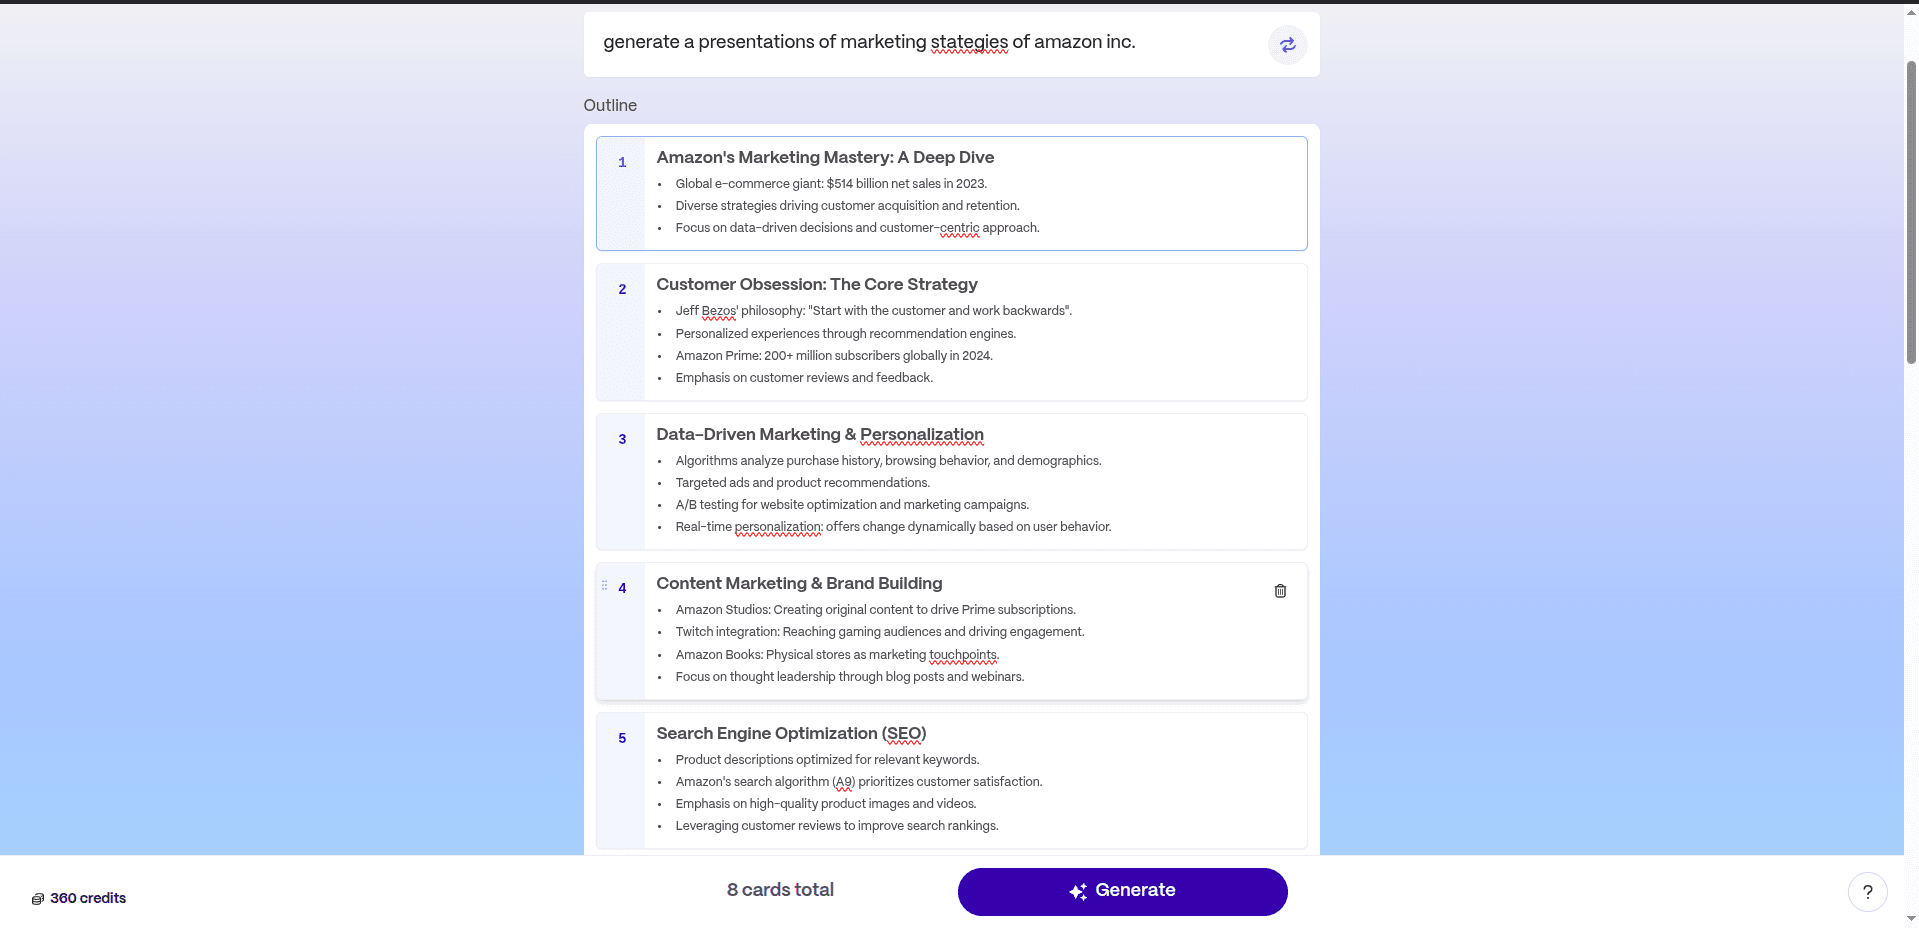Edit the Amazon Prime 200+ million subscribers bullet
Viewport: 1919px width, 928px height.
point(834,356)
